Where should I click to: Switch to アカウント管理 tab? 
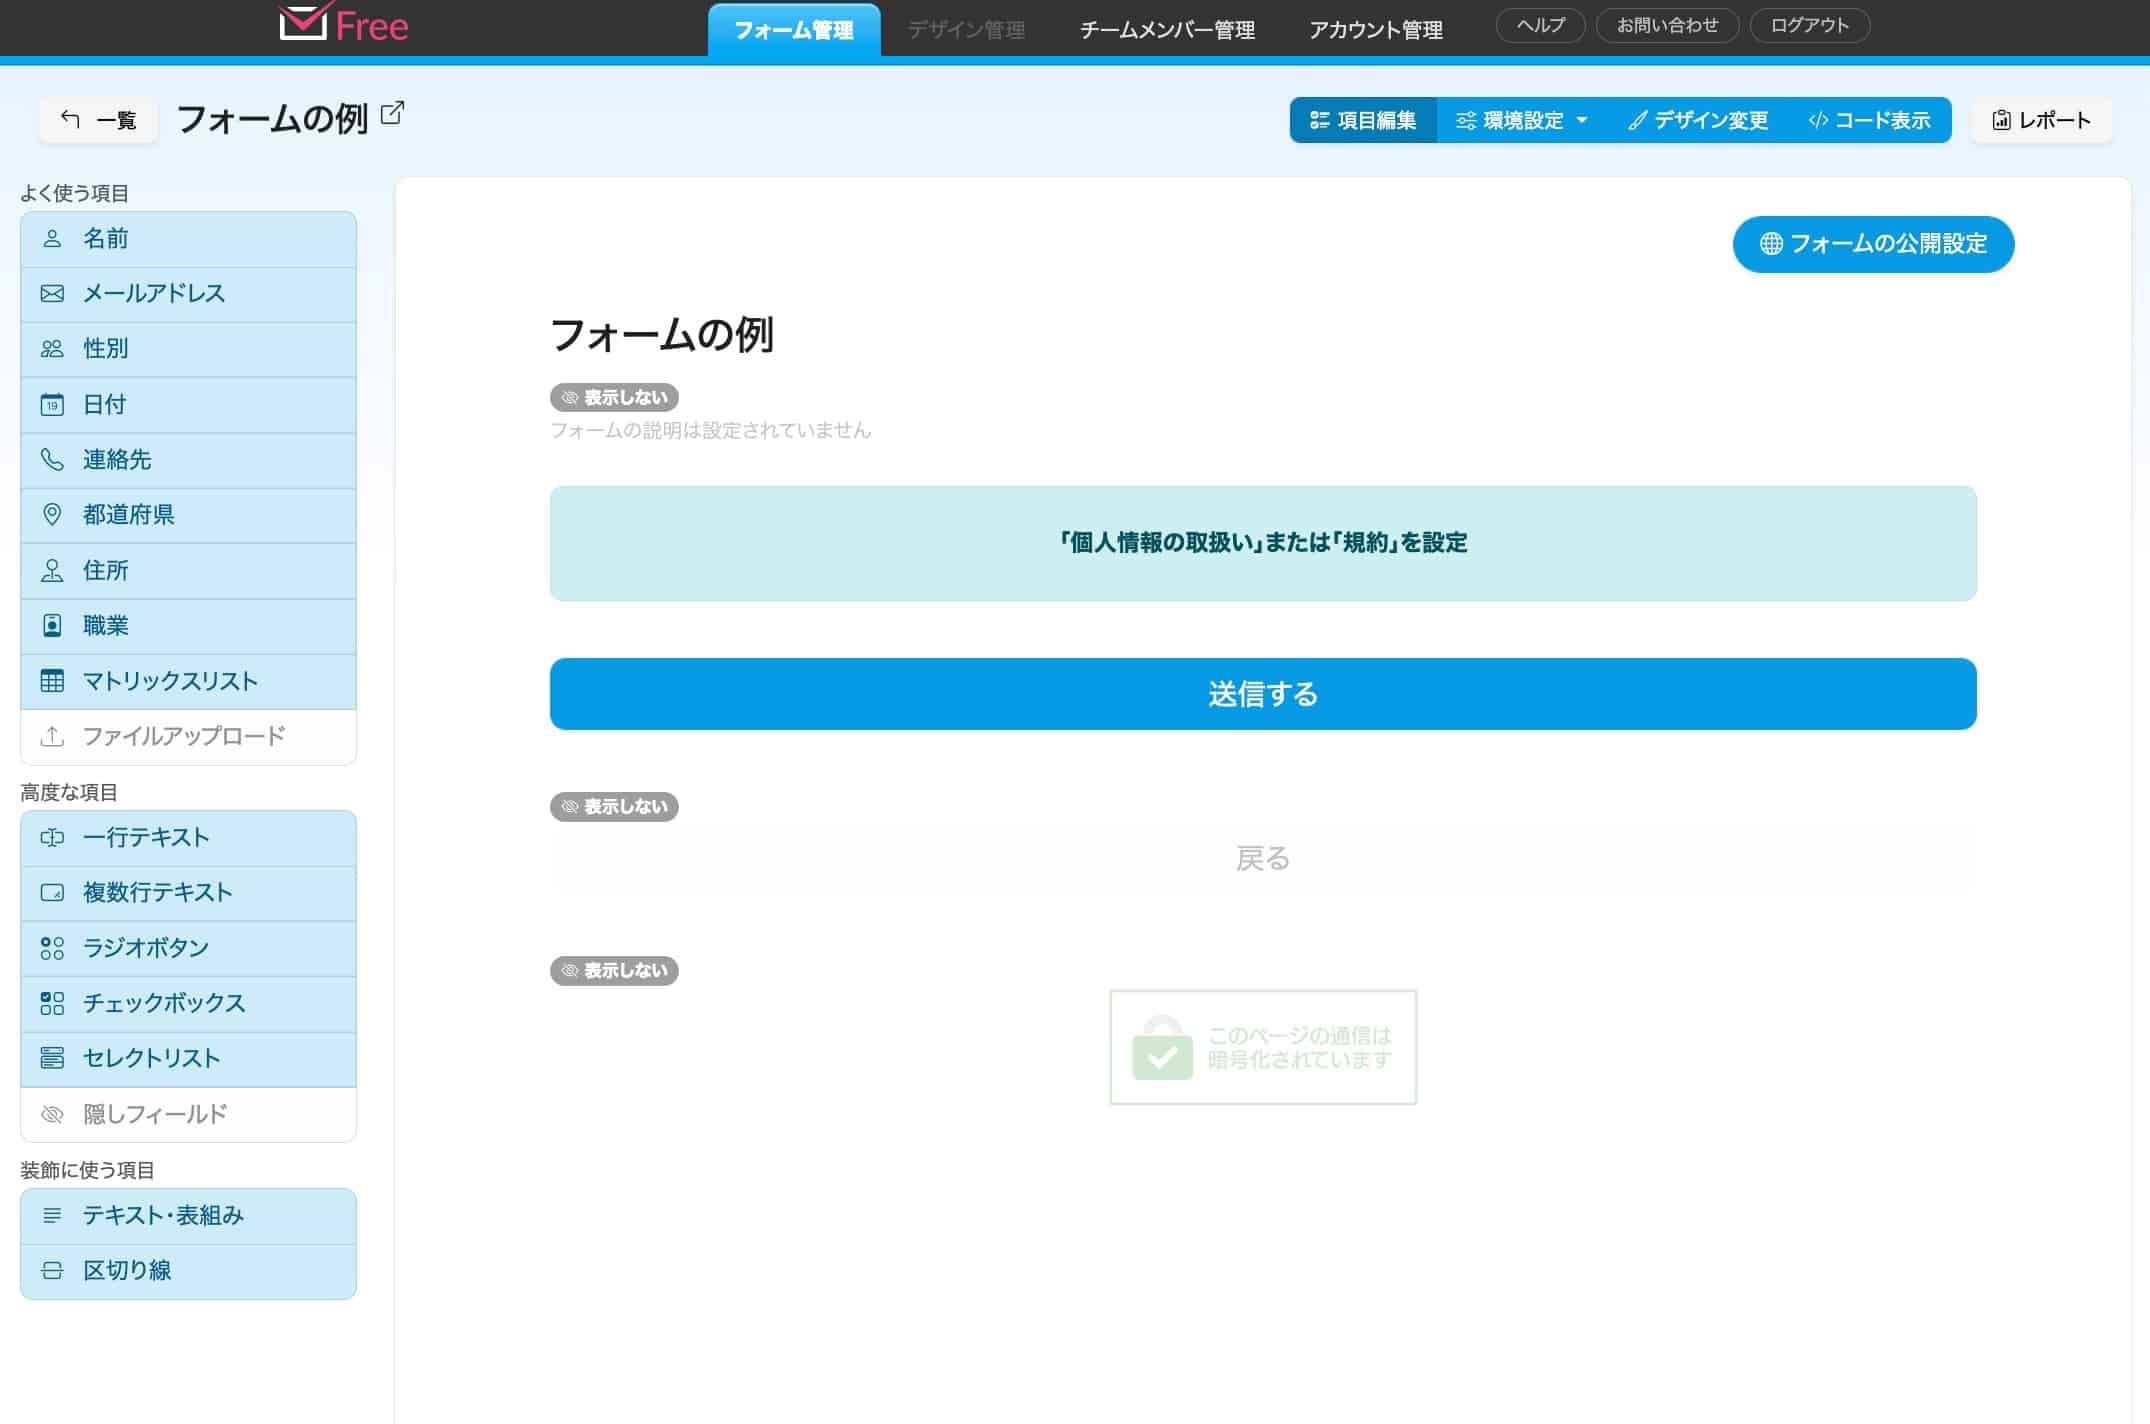click(1375, 30)
